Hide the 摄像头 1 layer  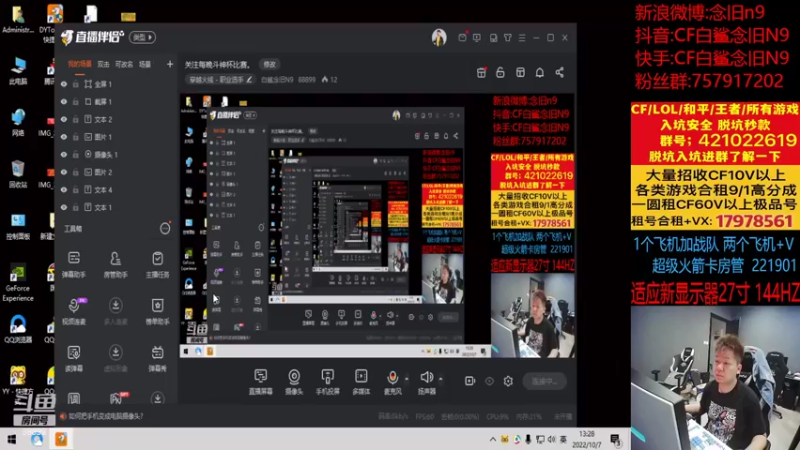point(64,155)
